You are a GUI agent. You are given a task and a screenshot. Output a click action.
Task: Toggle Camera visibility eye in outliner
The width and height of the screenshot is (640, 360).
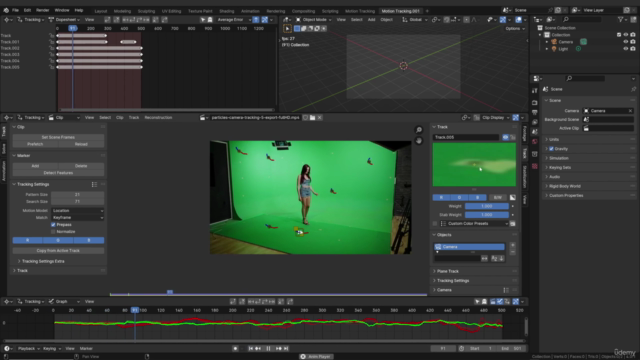pos(625,42)
